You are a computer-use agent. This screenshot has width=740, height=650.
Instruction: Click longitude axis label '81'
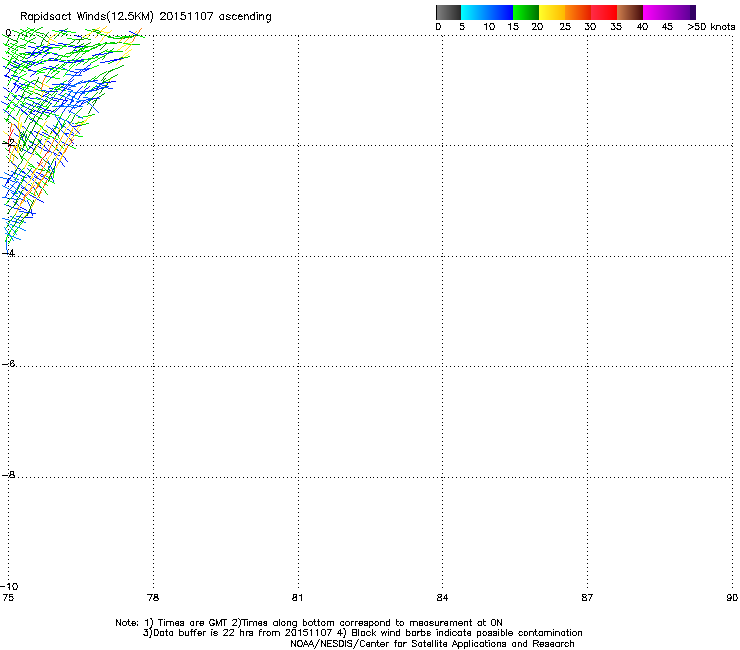pos(297,598)
